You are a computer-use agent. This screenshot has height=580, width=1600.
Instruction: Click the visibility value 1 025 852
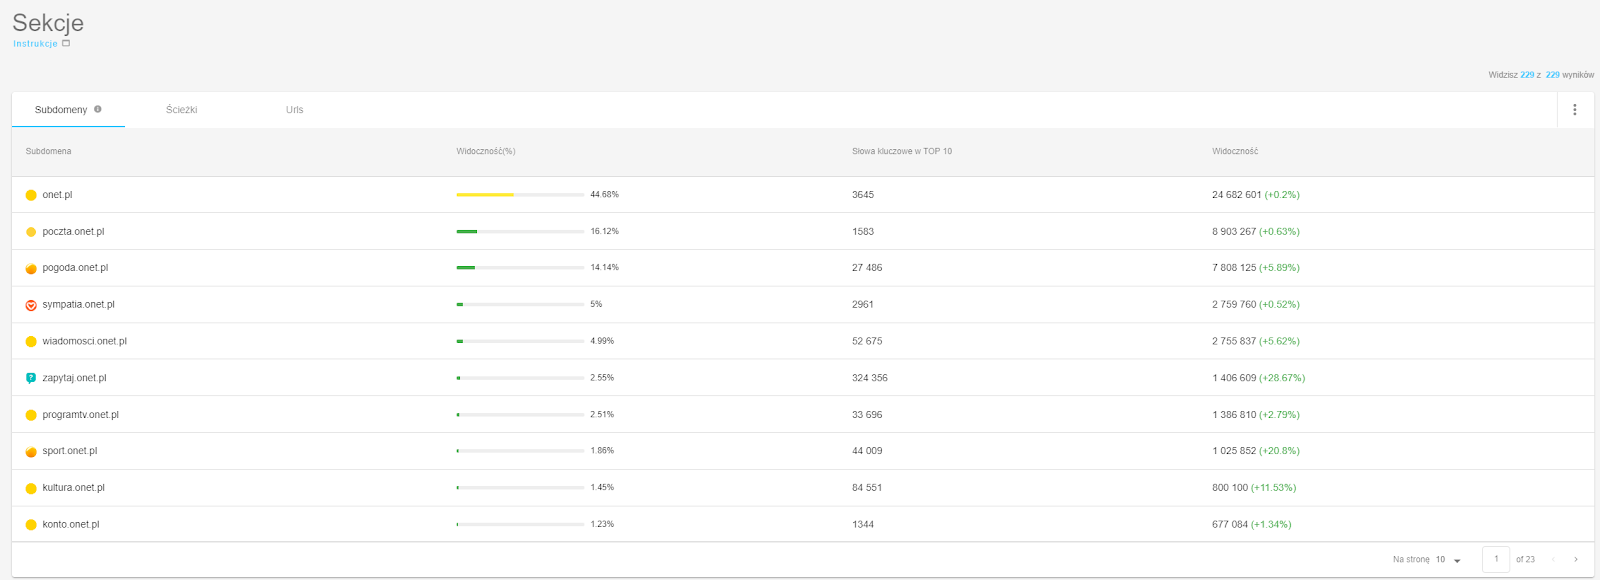click(x=1234, y=451)
